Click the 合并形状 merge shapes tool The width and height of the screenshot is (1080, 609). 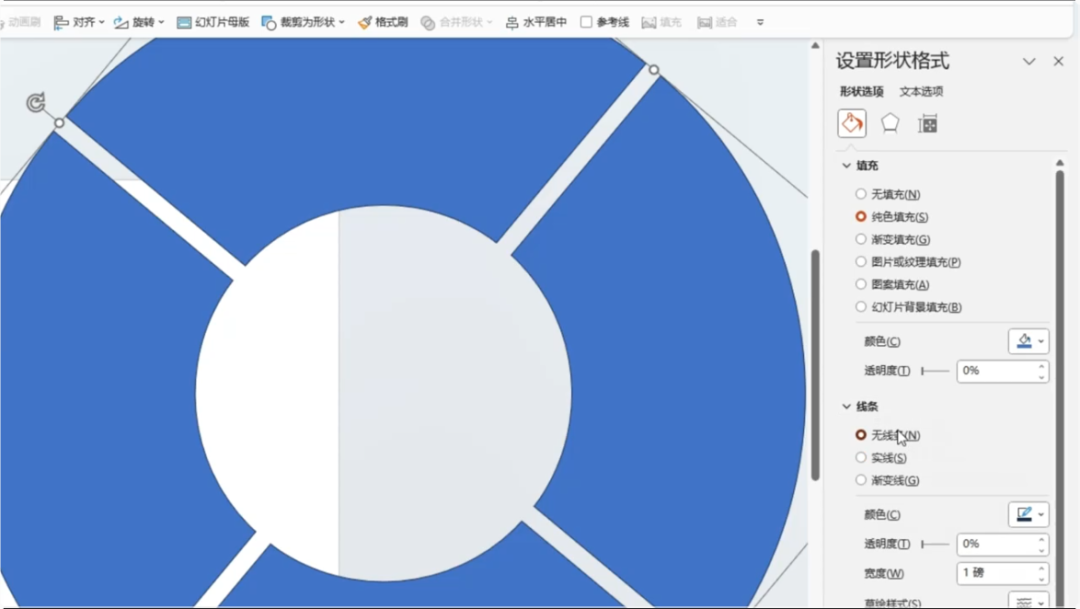456,22
